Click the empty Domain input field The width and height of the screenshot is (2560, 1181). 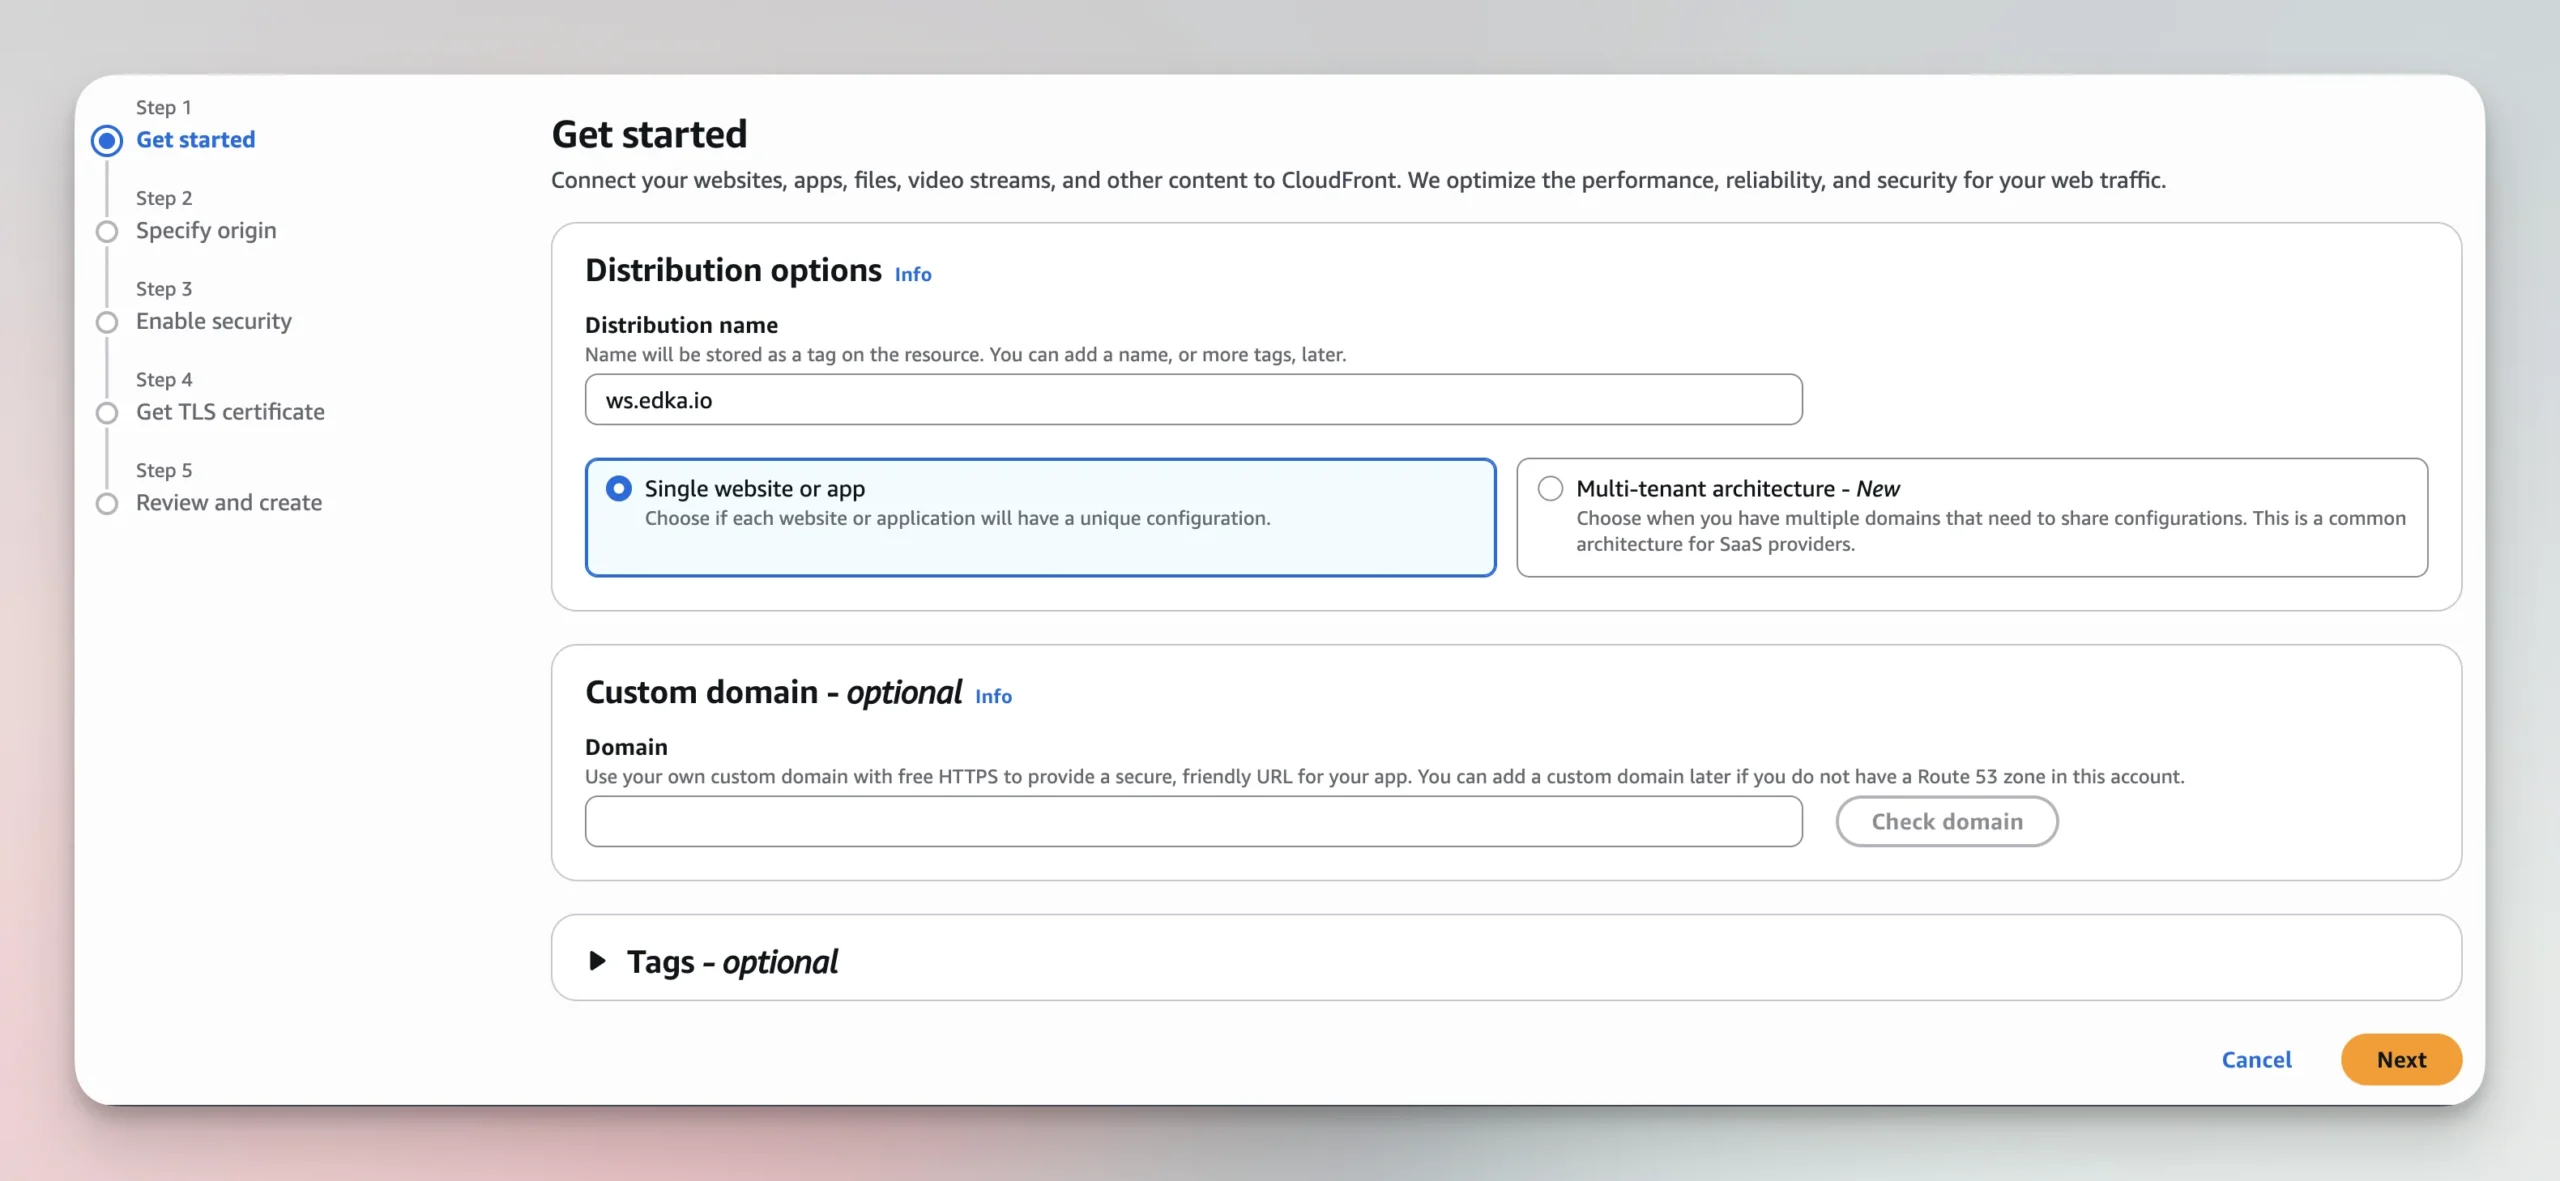(1193, 821)
